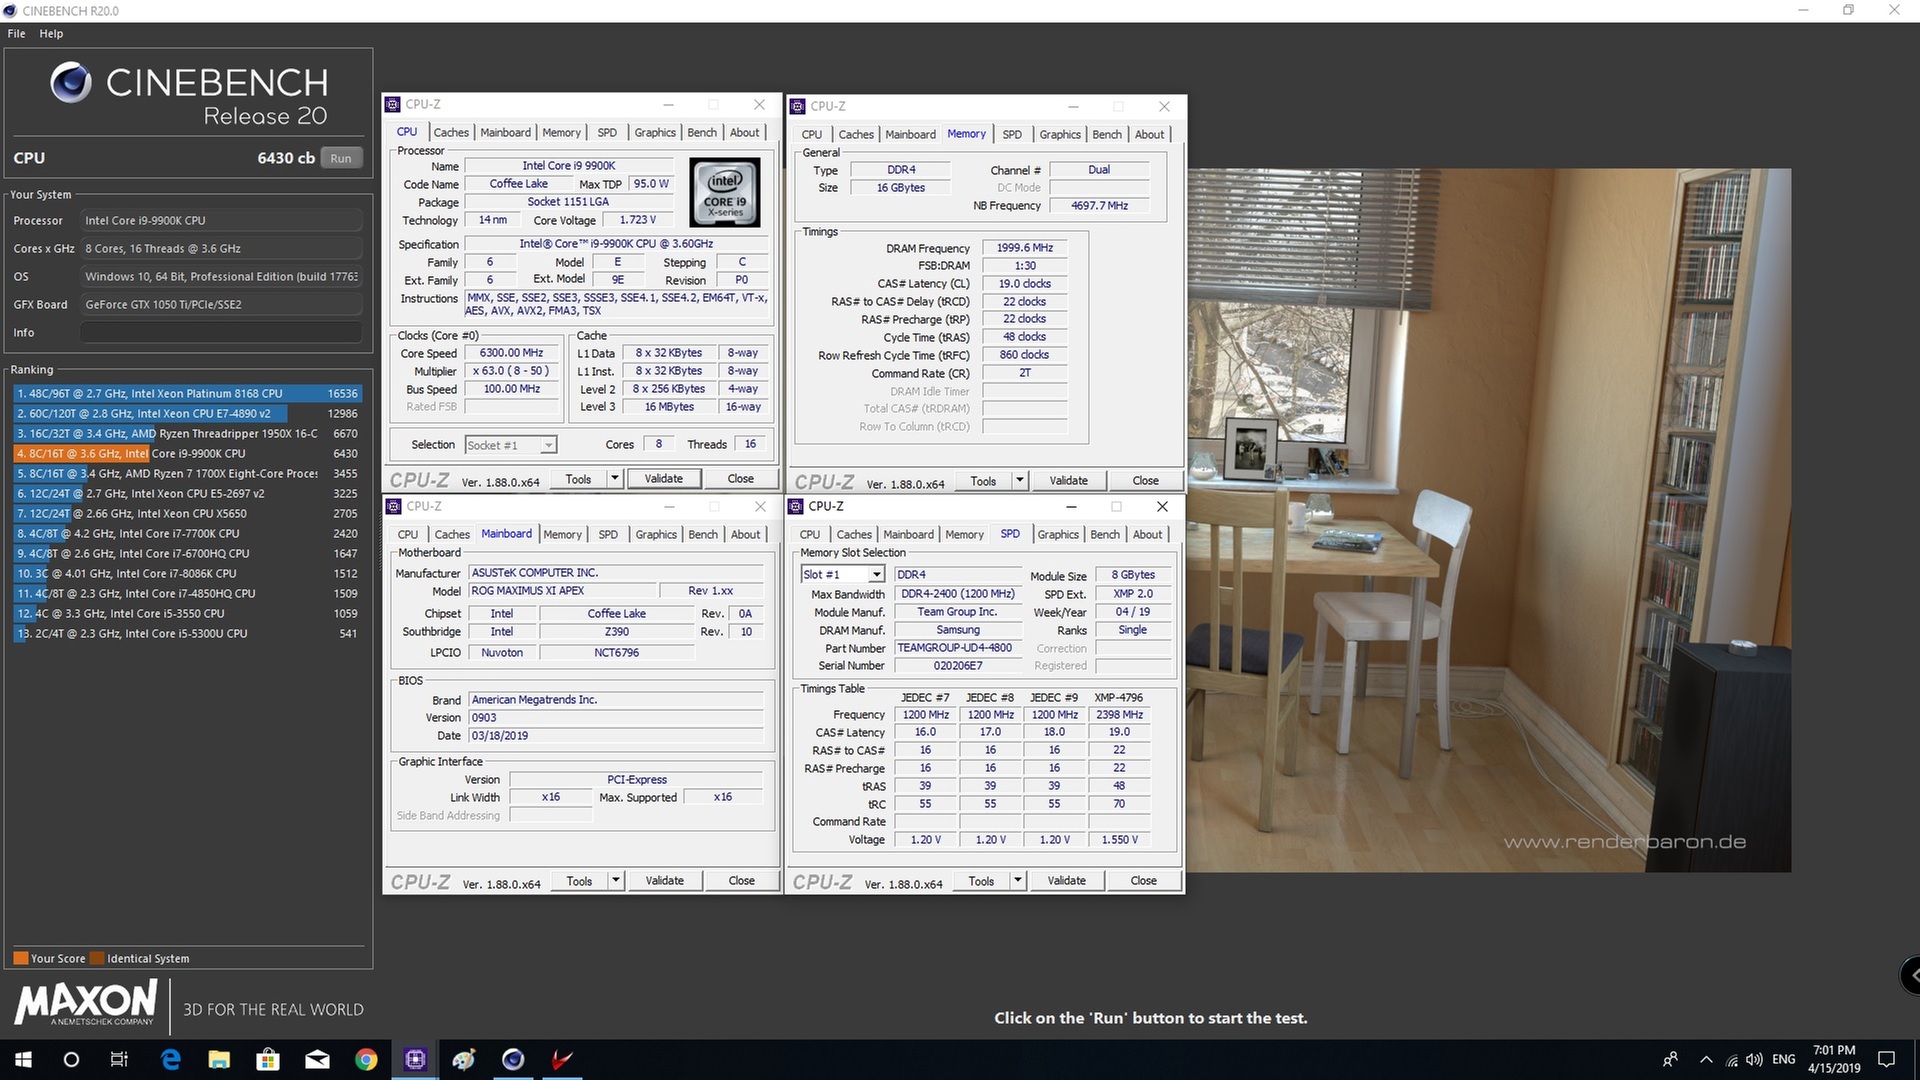The height and width of the screenshot is (1080, 1920).
Task: Open volume control in system tray
Action: (1754, 1059)
